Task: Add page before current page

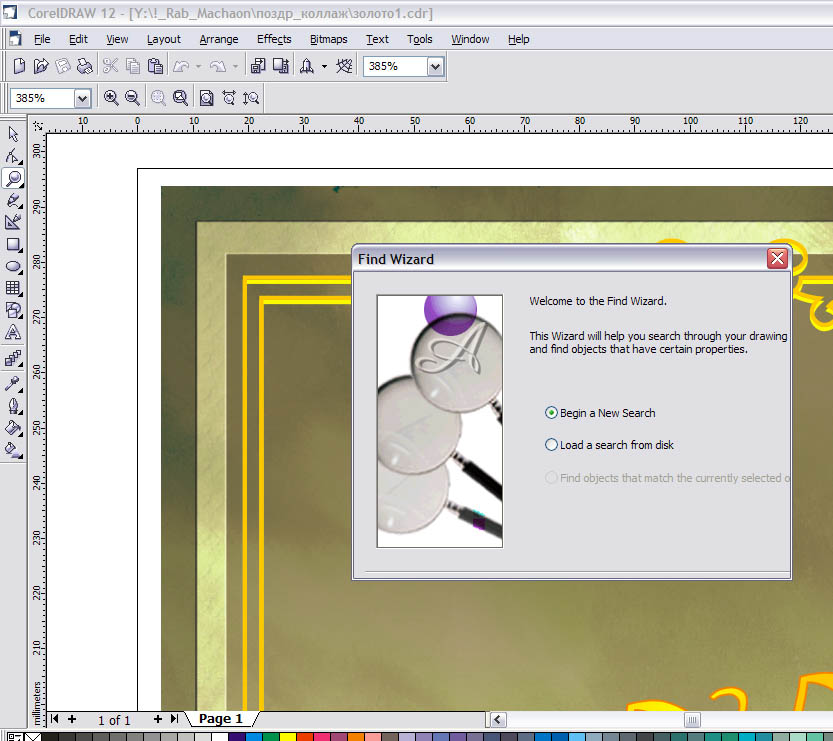Action: coord(72,719)
